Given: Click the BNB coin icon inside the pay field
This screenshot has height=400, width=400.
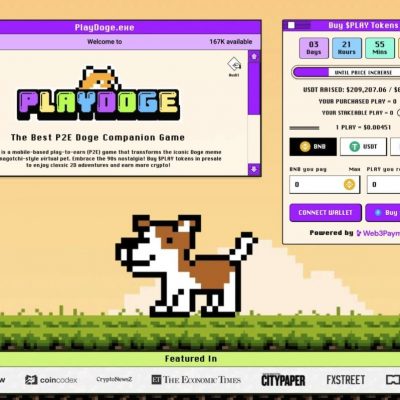Looking at the screenshot, I should click(x=349, y=184).
